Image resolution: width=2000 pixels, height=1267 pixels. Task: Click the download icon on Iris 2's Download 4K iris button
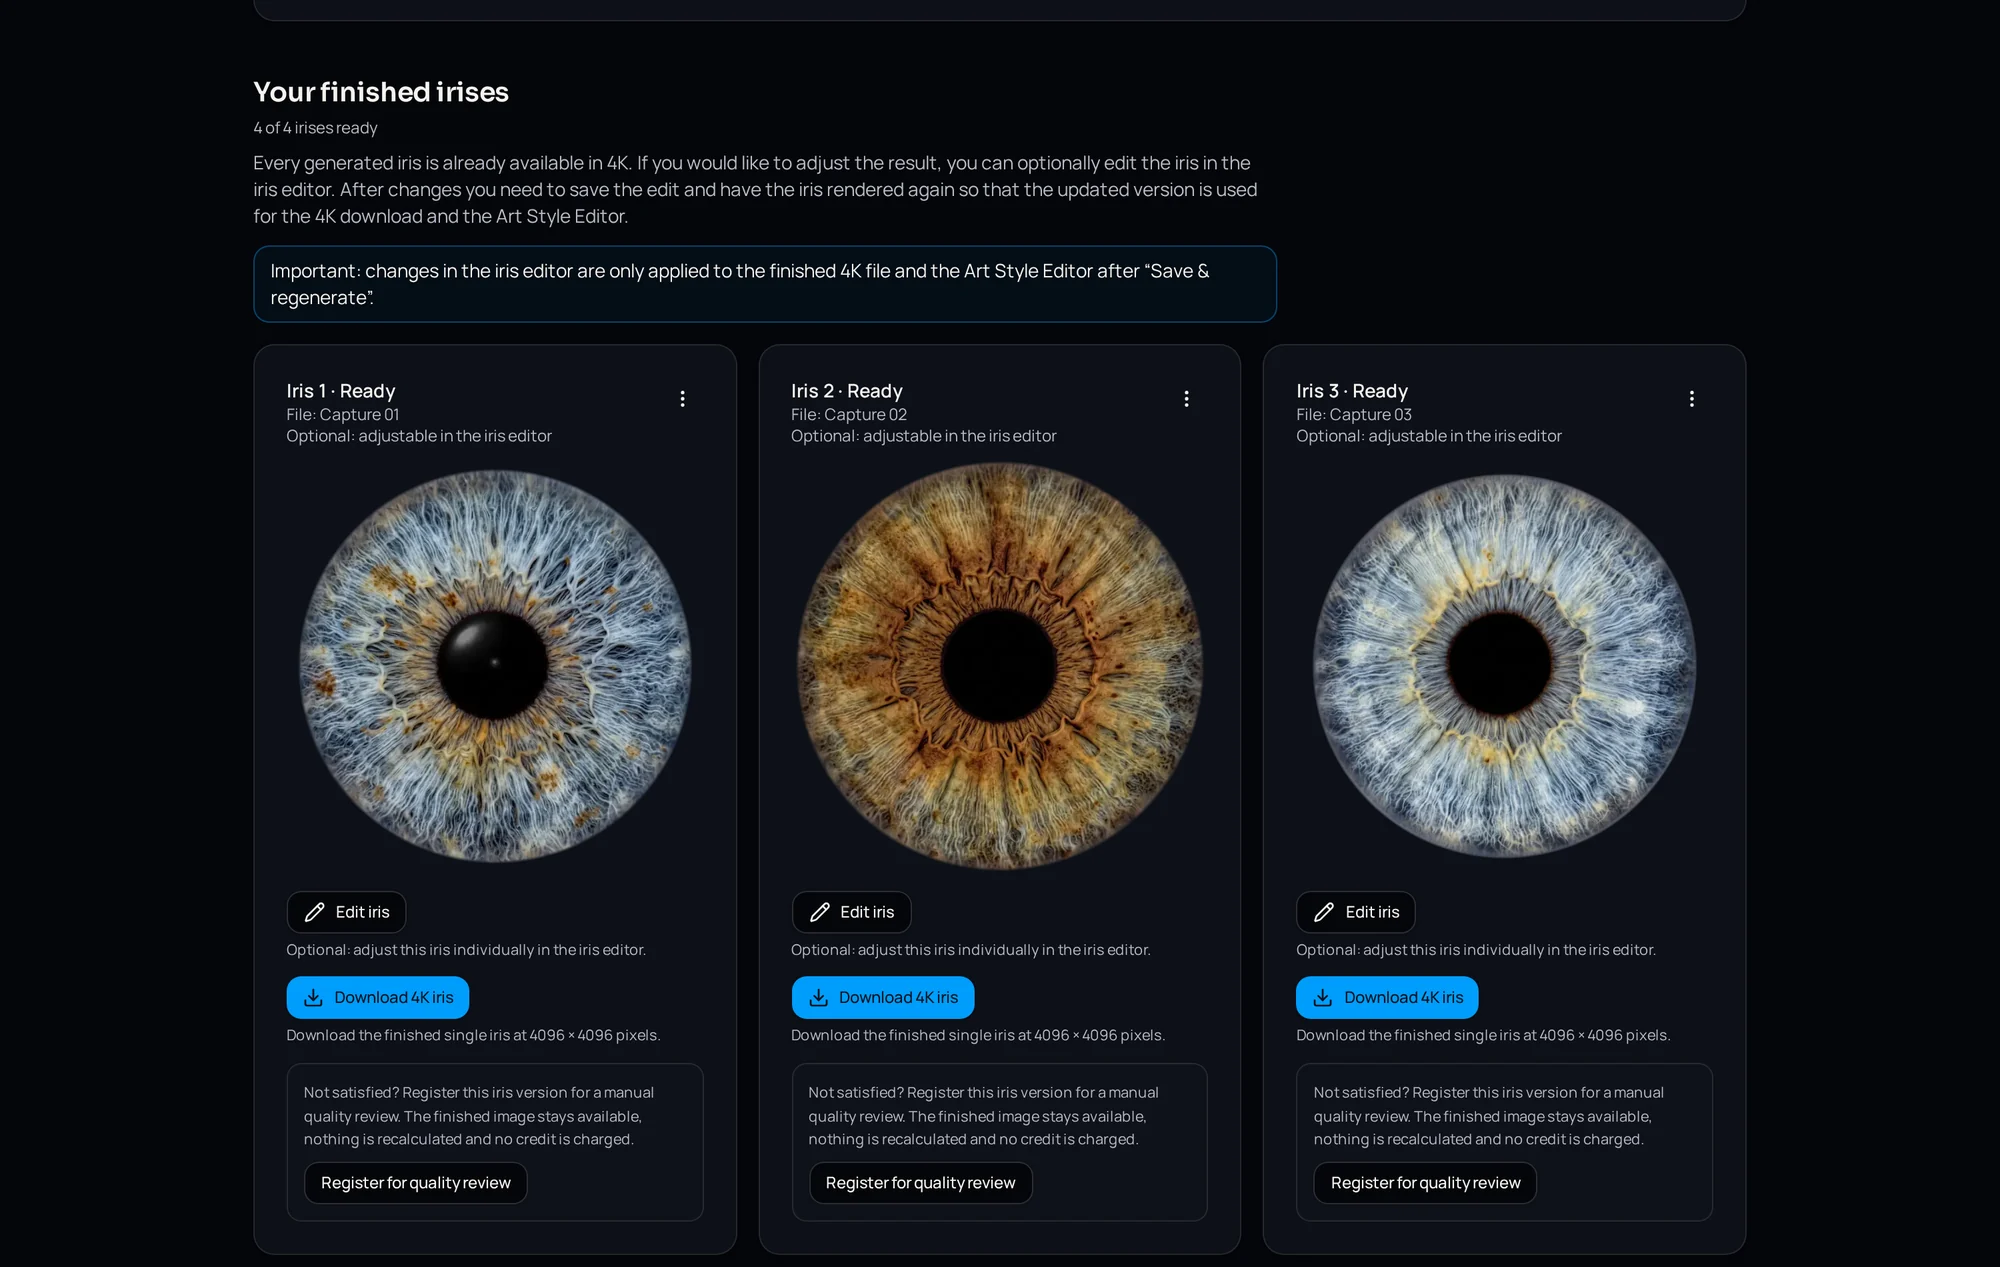click(818, 998)
